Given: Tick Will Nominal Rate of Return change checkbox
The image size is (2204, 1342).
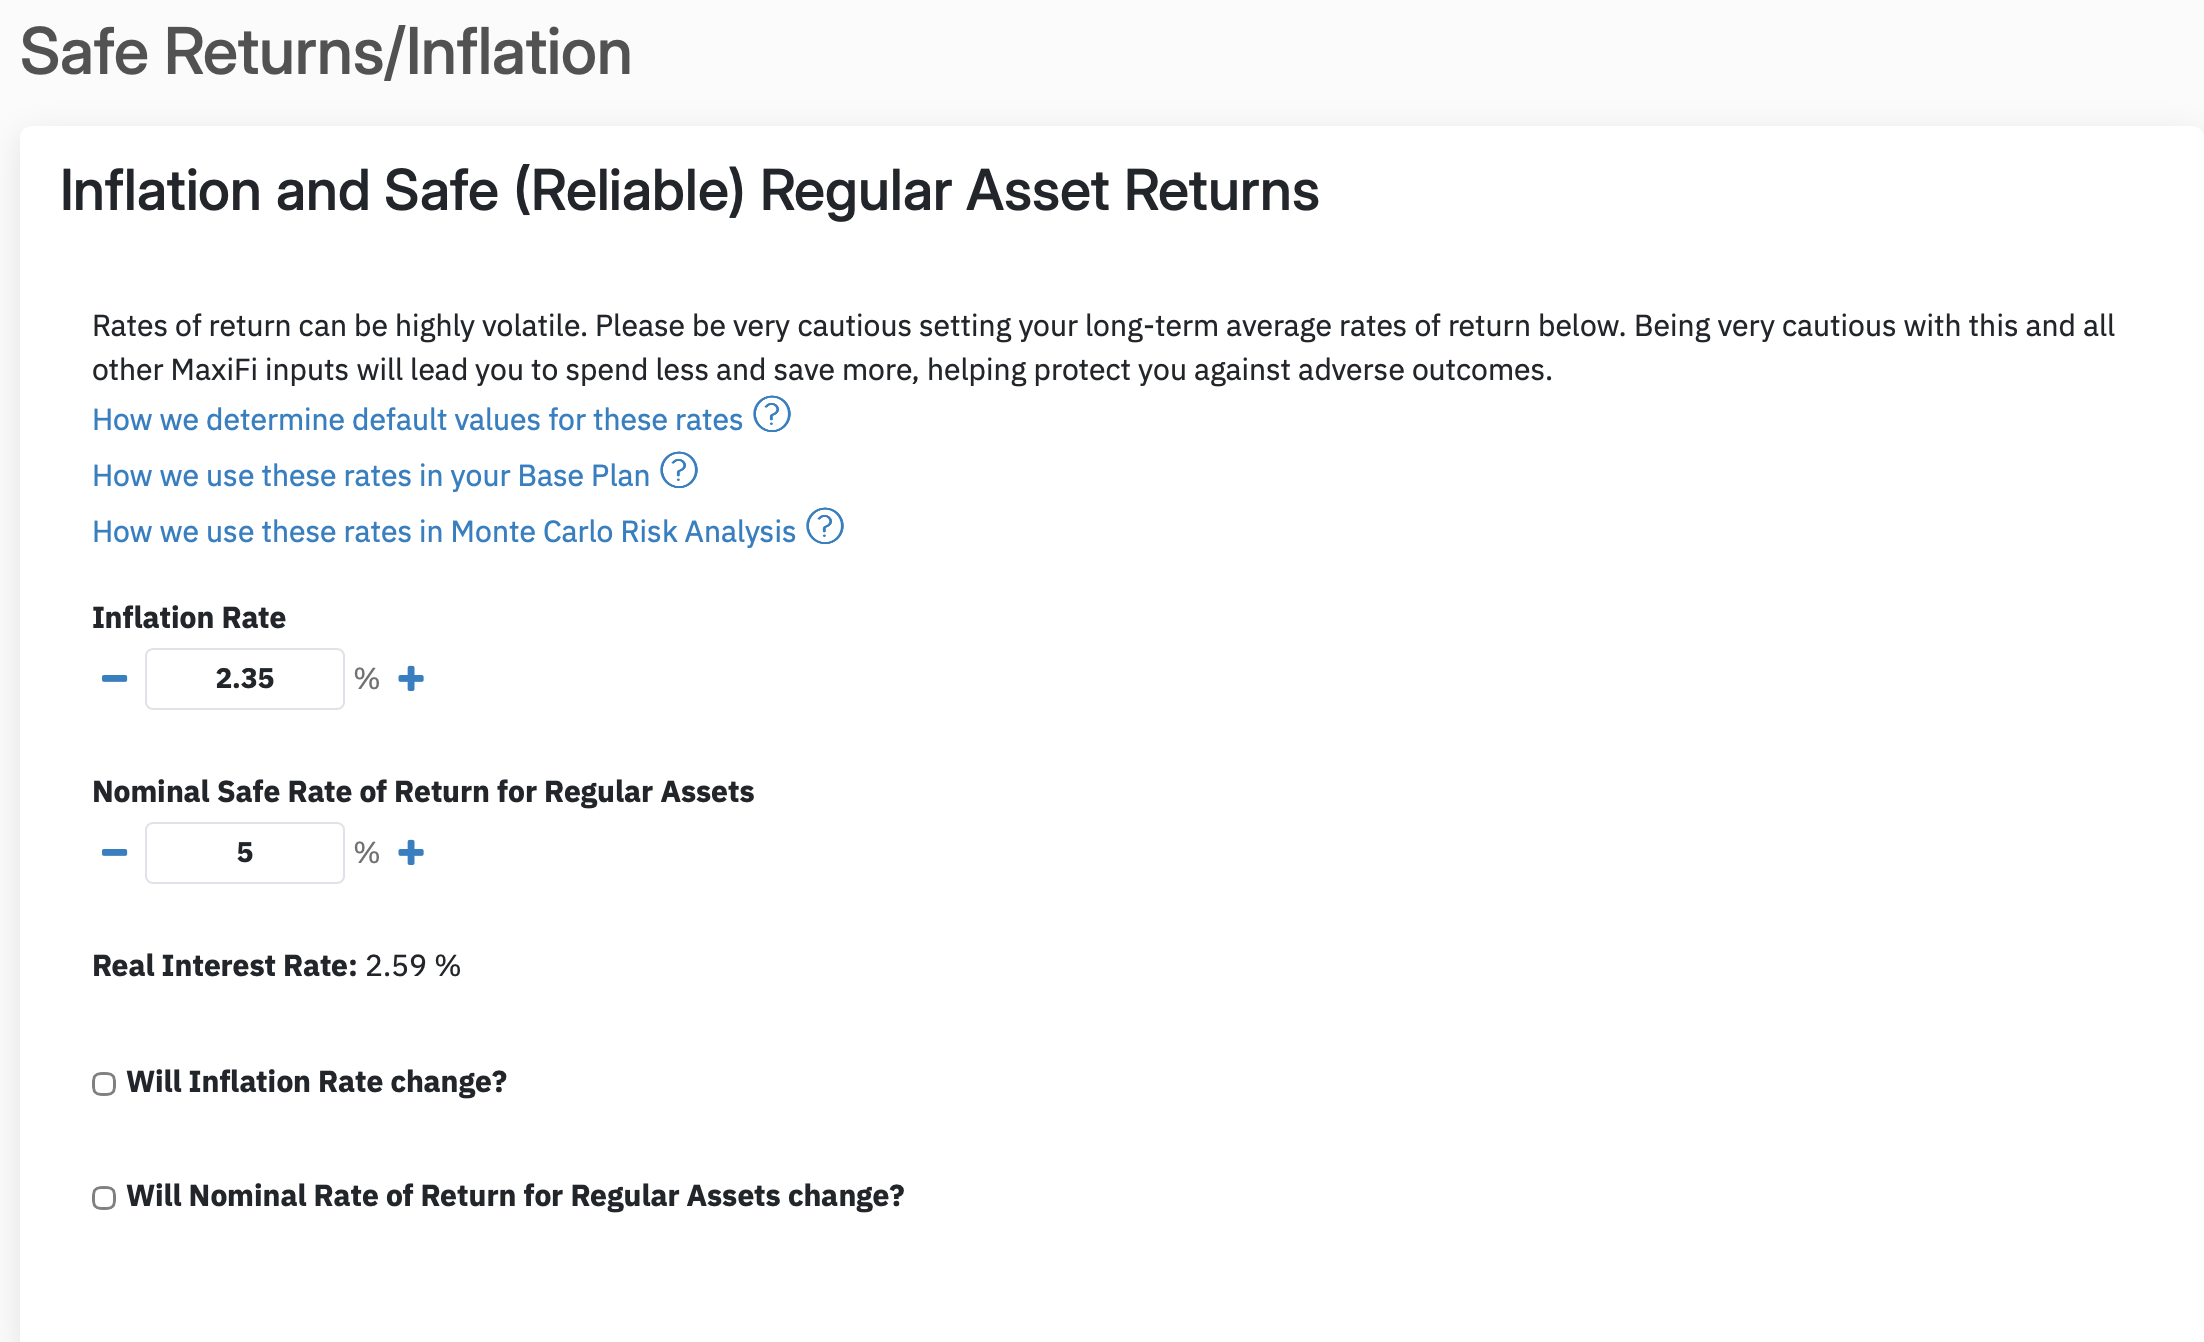Looking at the screenshot, I should [104, 1198].
